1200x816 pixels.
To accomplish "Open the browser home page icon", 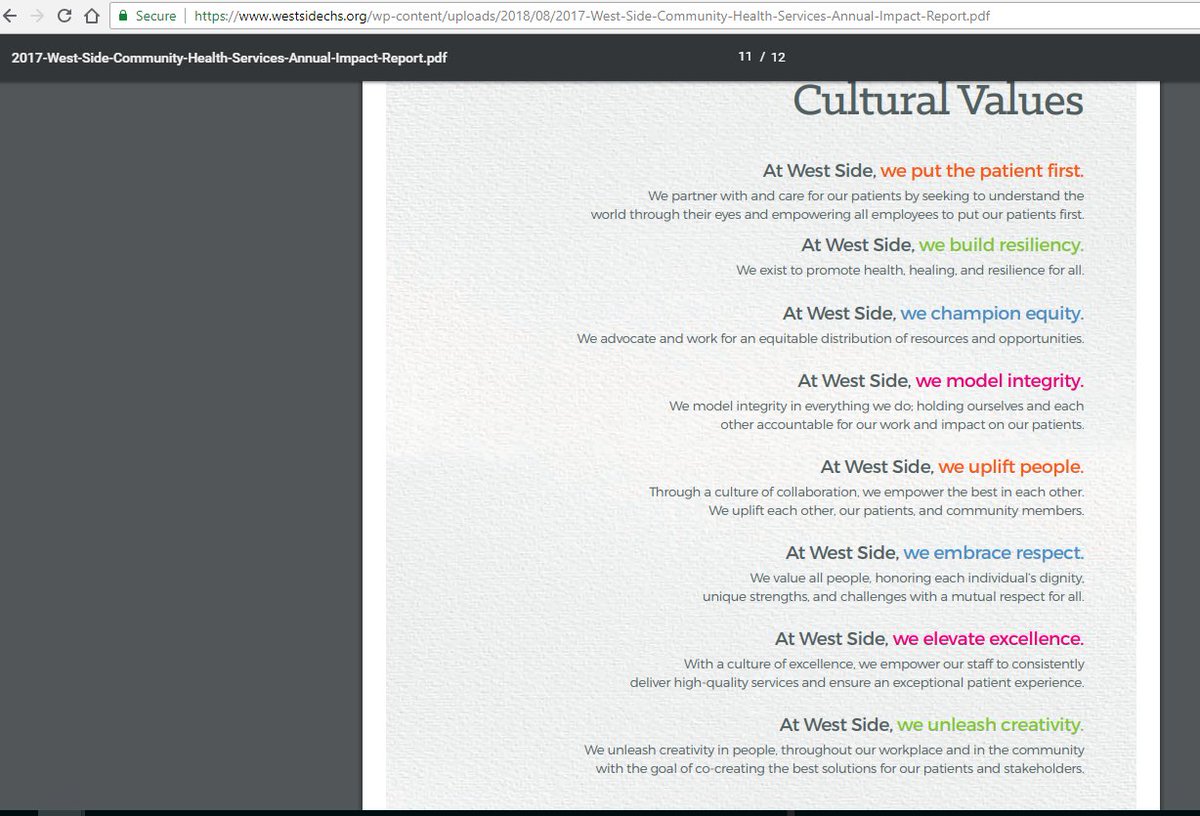I will (x=91, y=16).
